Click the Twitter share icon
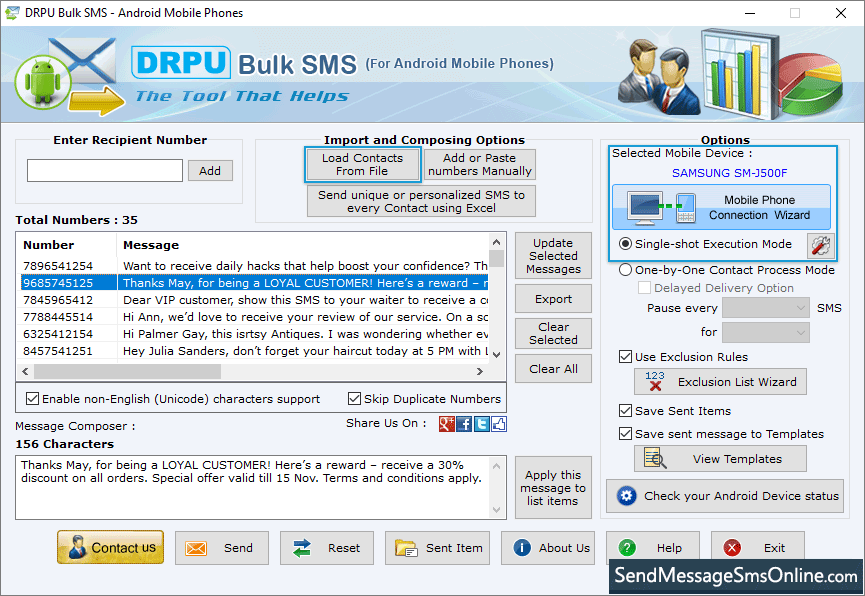865x596 pixels. click(x=482, y=424)
